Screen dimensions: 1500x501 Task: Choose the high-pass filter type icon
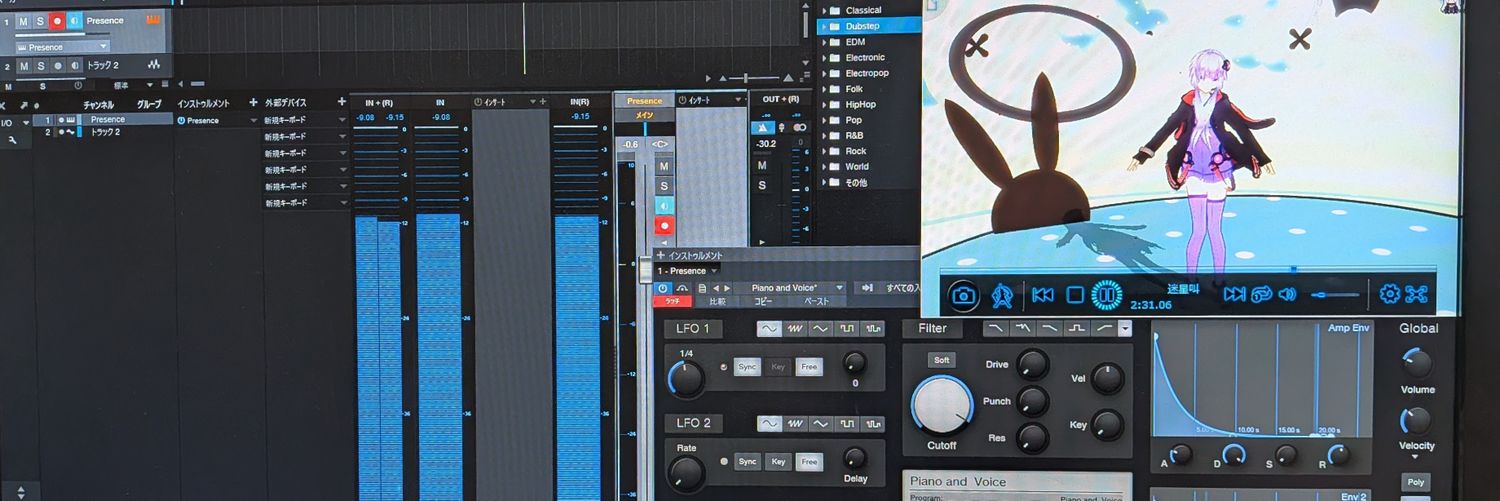1103,328
